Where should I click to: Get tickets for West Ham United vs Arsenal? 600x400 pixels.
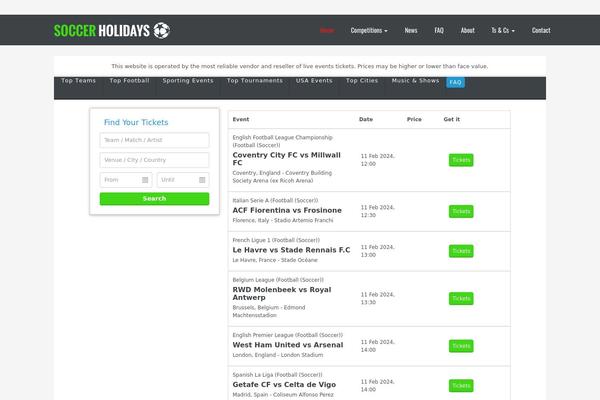[461, 346]
